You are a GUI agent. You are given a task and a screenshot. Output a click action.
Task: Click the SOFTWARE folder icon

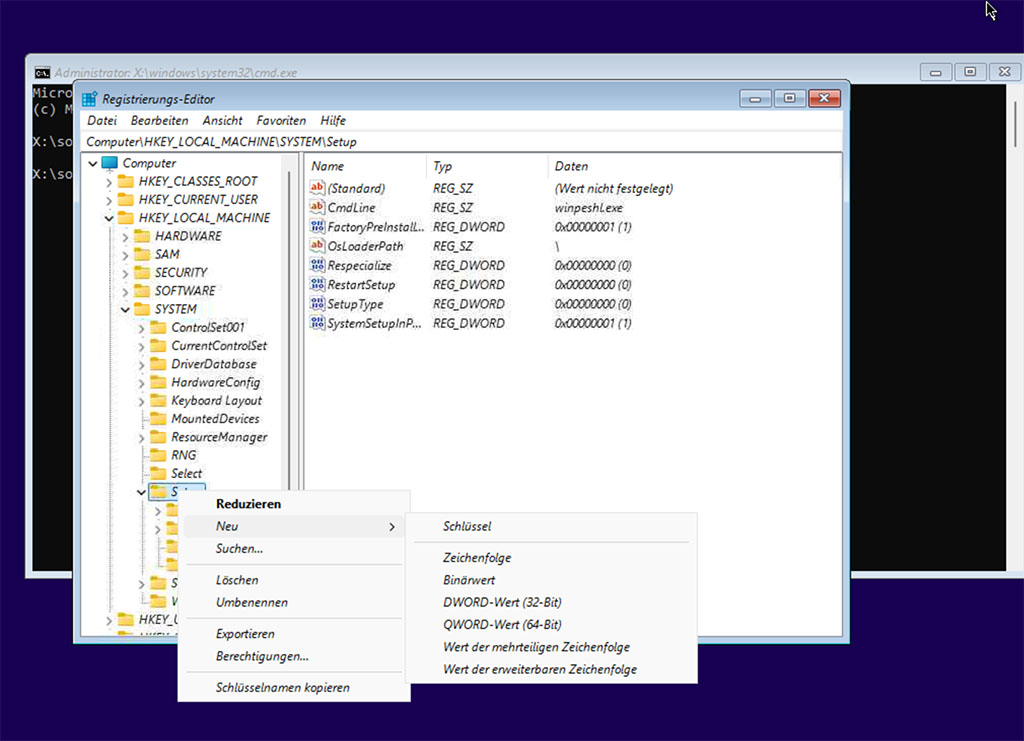(142, 291)
